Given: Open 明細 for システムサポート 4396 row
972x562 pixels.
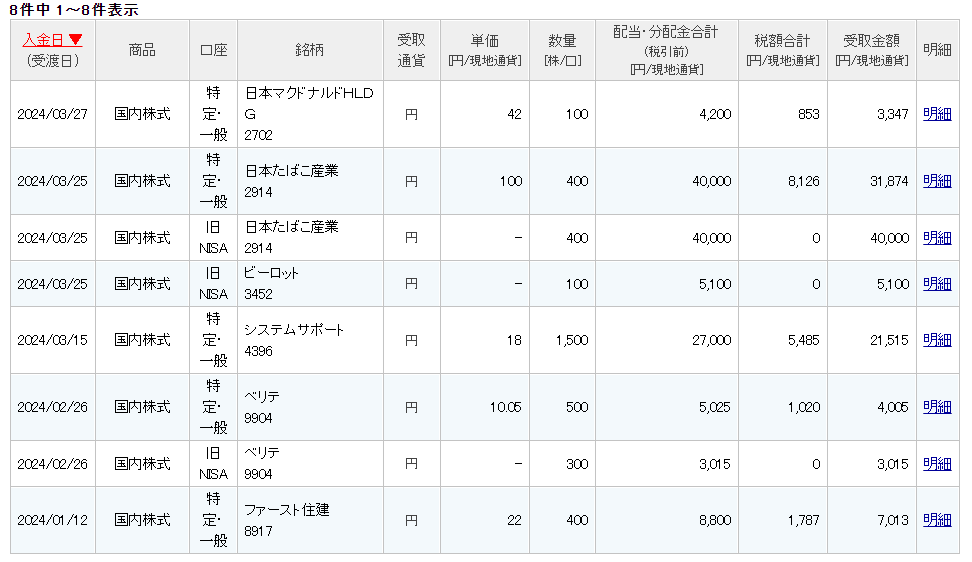Looking at the screenshot, I should pos(937,340).
